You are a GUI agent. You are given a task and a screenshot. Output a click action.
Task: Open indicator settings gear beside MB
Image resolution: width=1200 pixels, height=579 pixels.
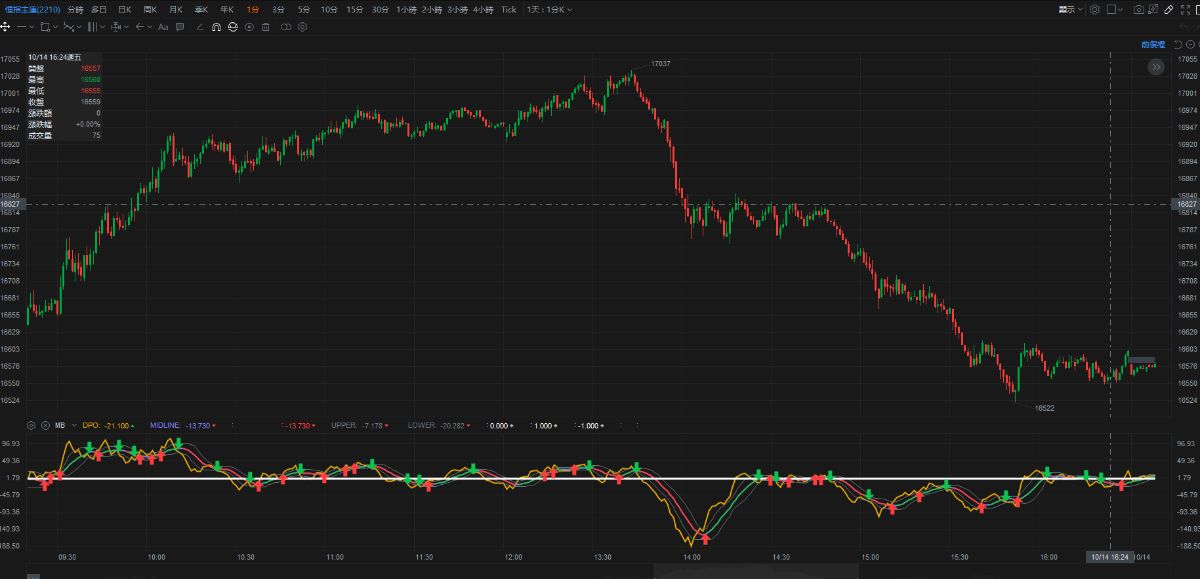[x=31, y=425]
